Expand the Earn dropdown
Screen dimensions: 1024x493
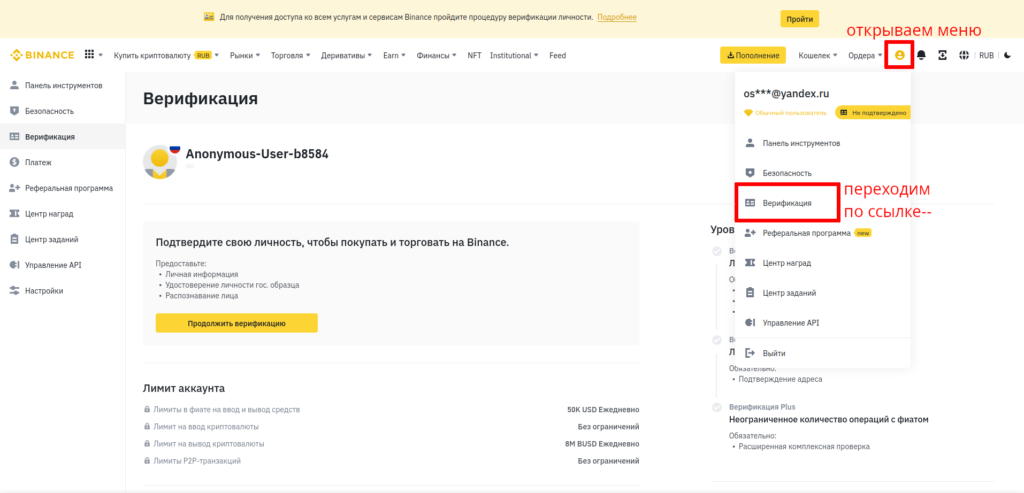pos(394,56)
